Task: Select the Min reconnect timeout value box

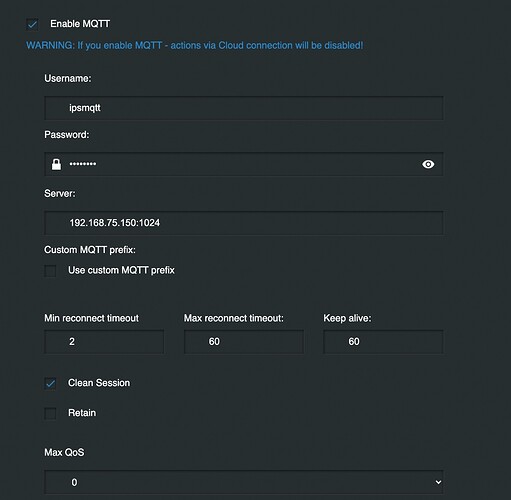Action: point(104,342)
